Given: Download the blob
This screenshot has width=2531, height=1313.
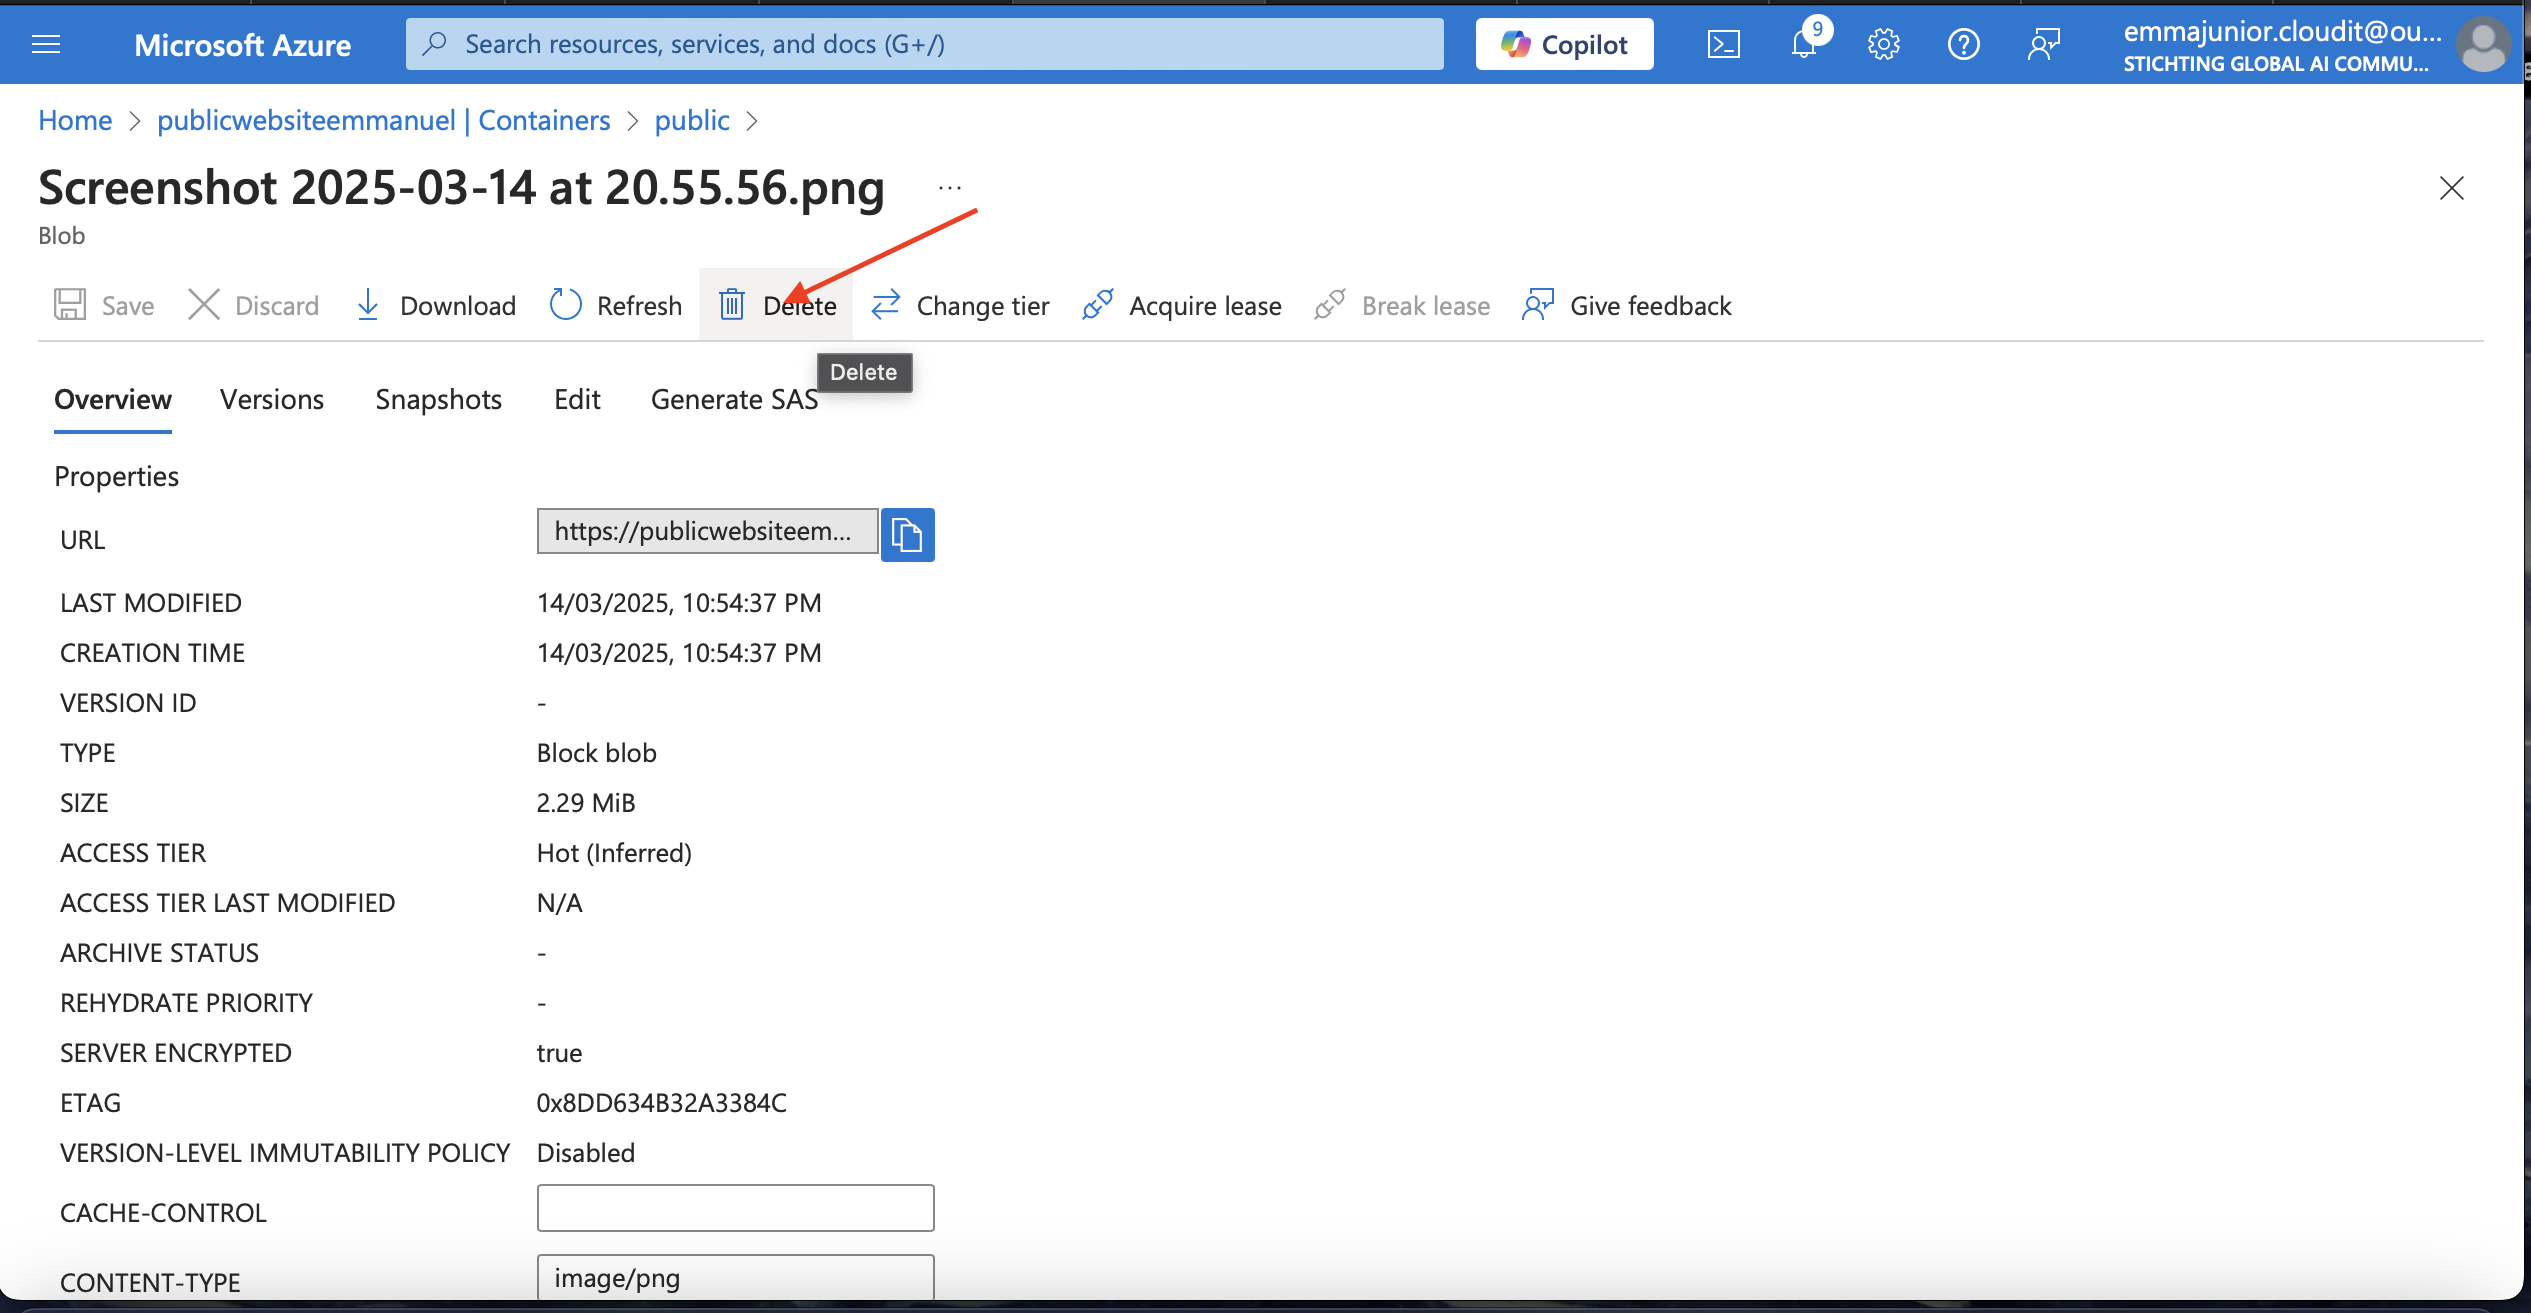Looking at the screenshot, I should click(x=436, y=305).
